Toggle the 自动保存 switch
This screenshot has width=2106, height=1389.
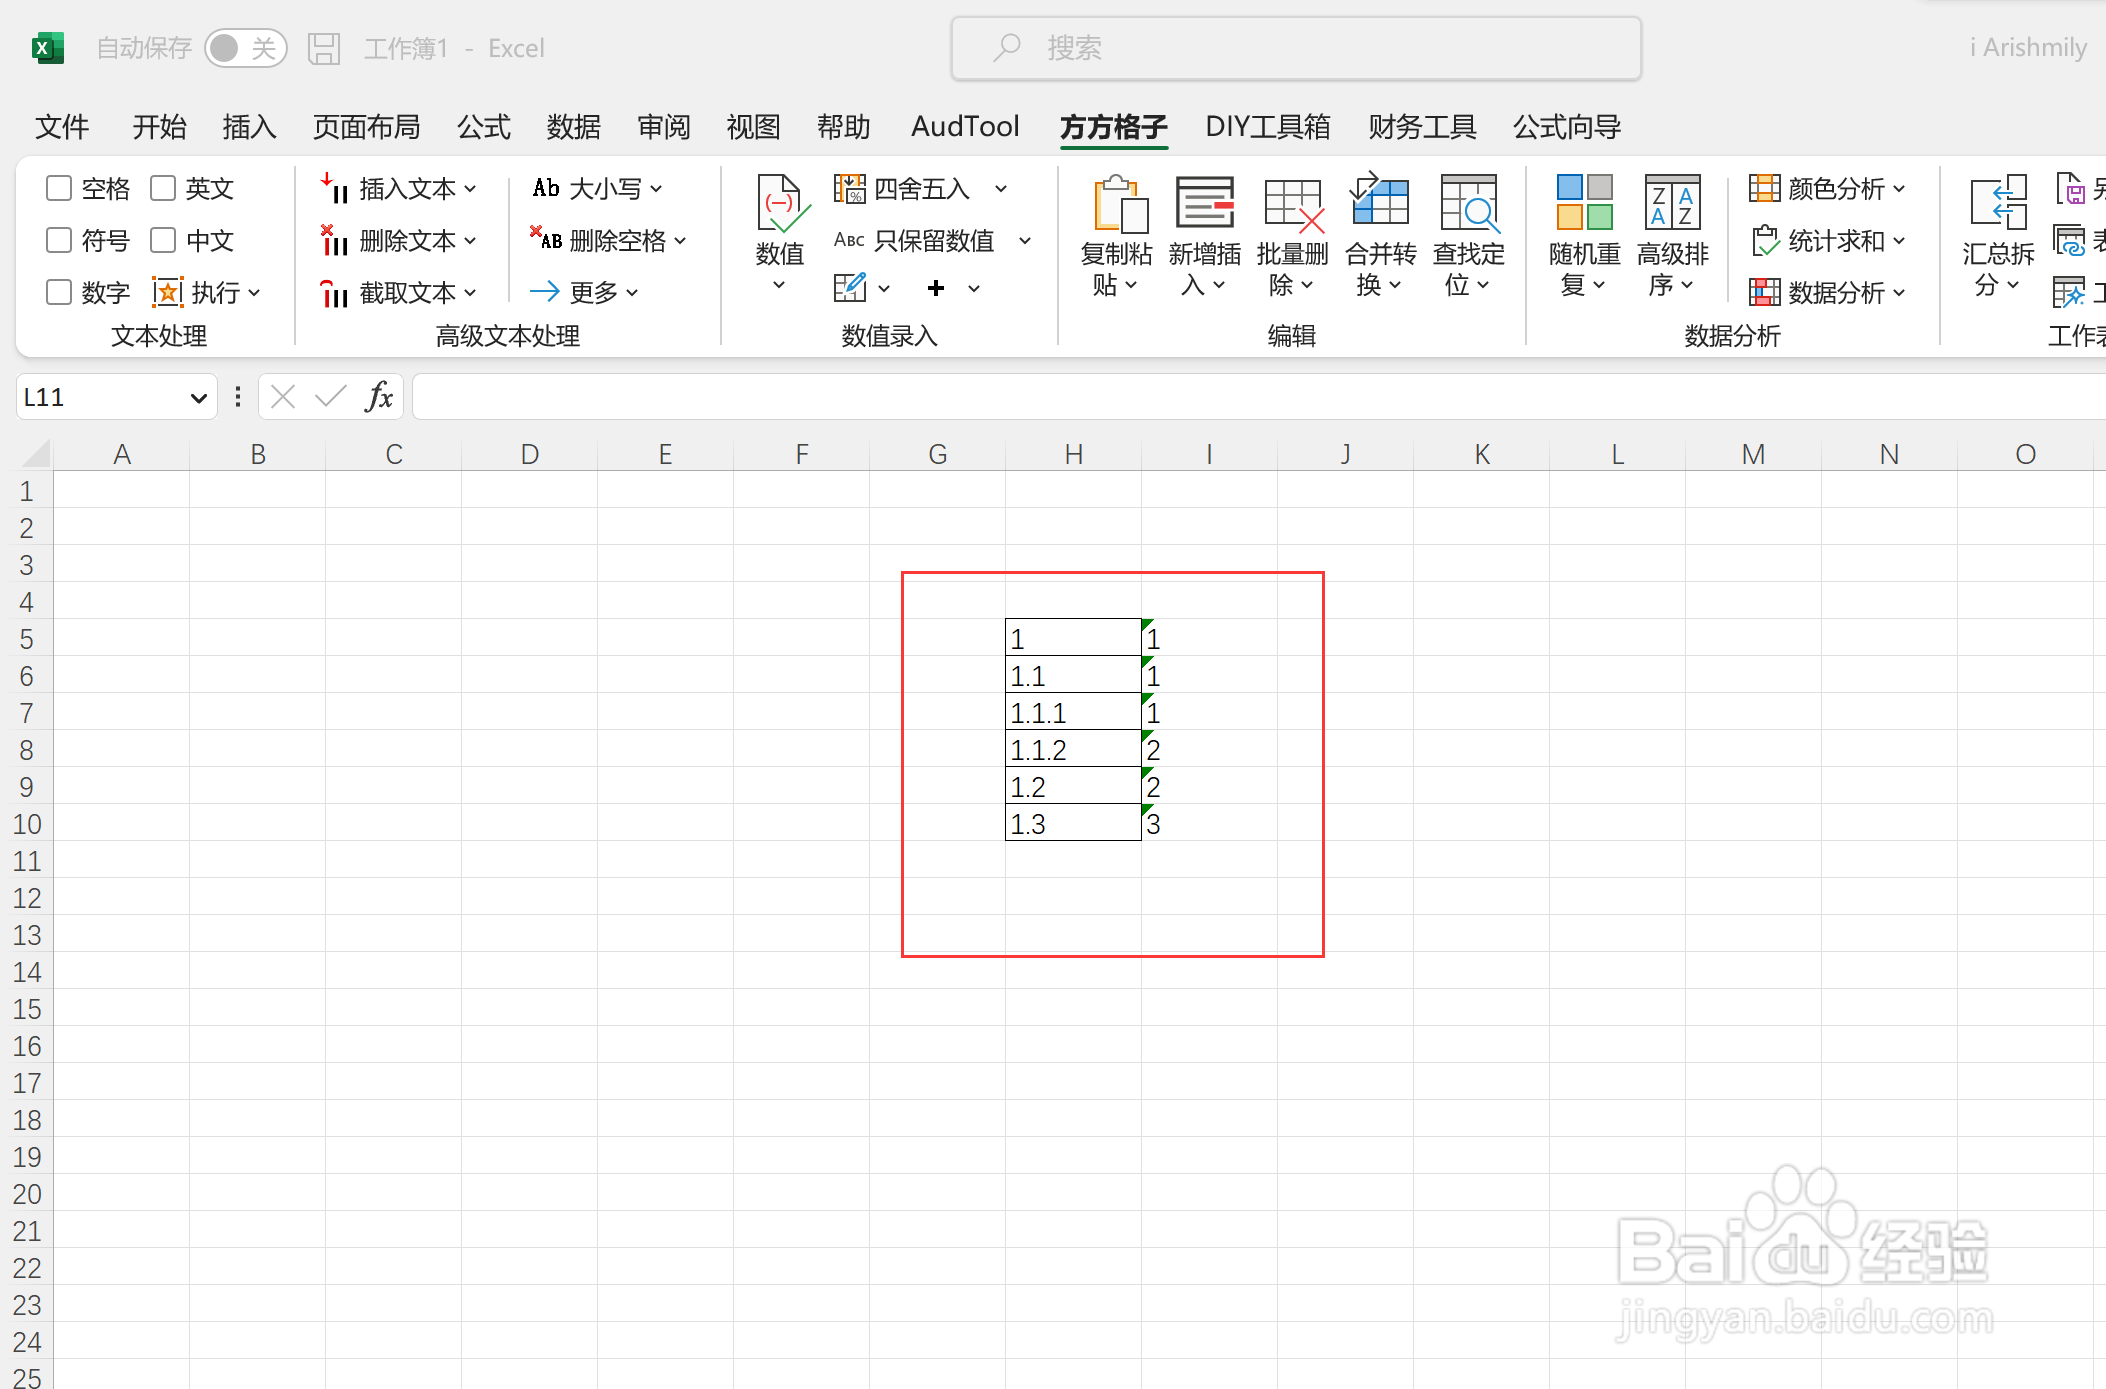point(245,48)
